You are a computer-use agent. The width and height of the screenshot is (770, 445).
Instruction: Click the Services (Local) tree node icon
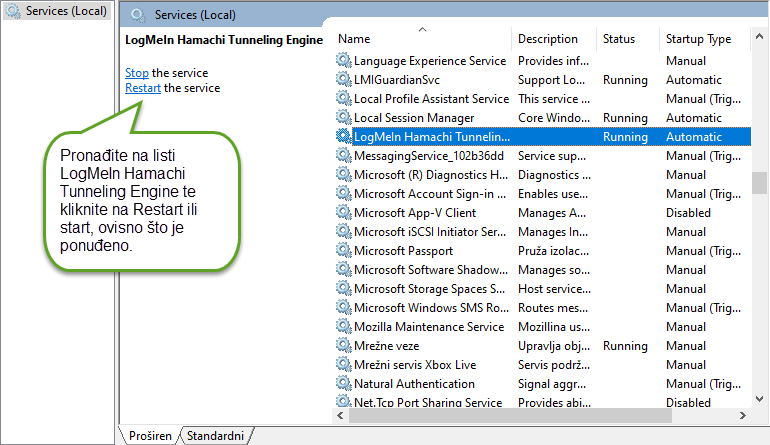[13, 11]
